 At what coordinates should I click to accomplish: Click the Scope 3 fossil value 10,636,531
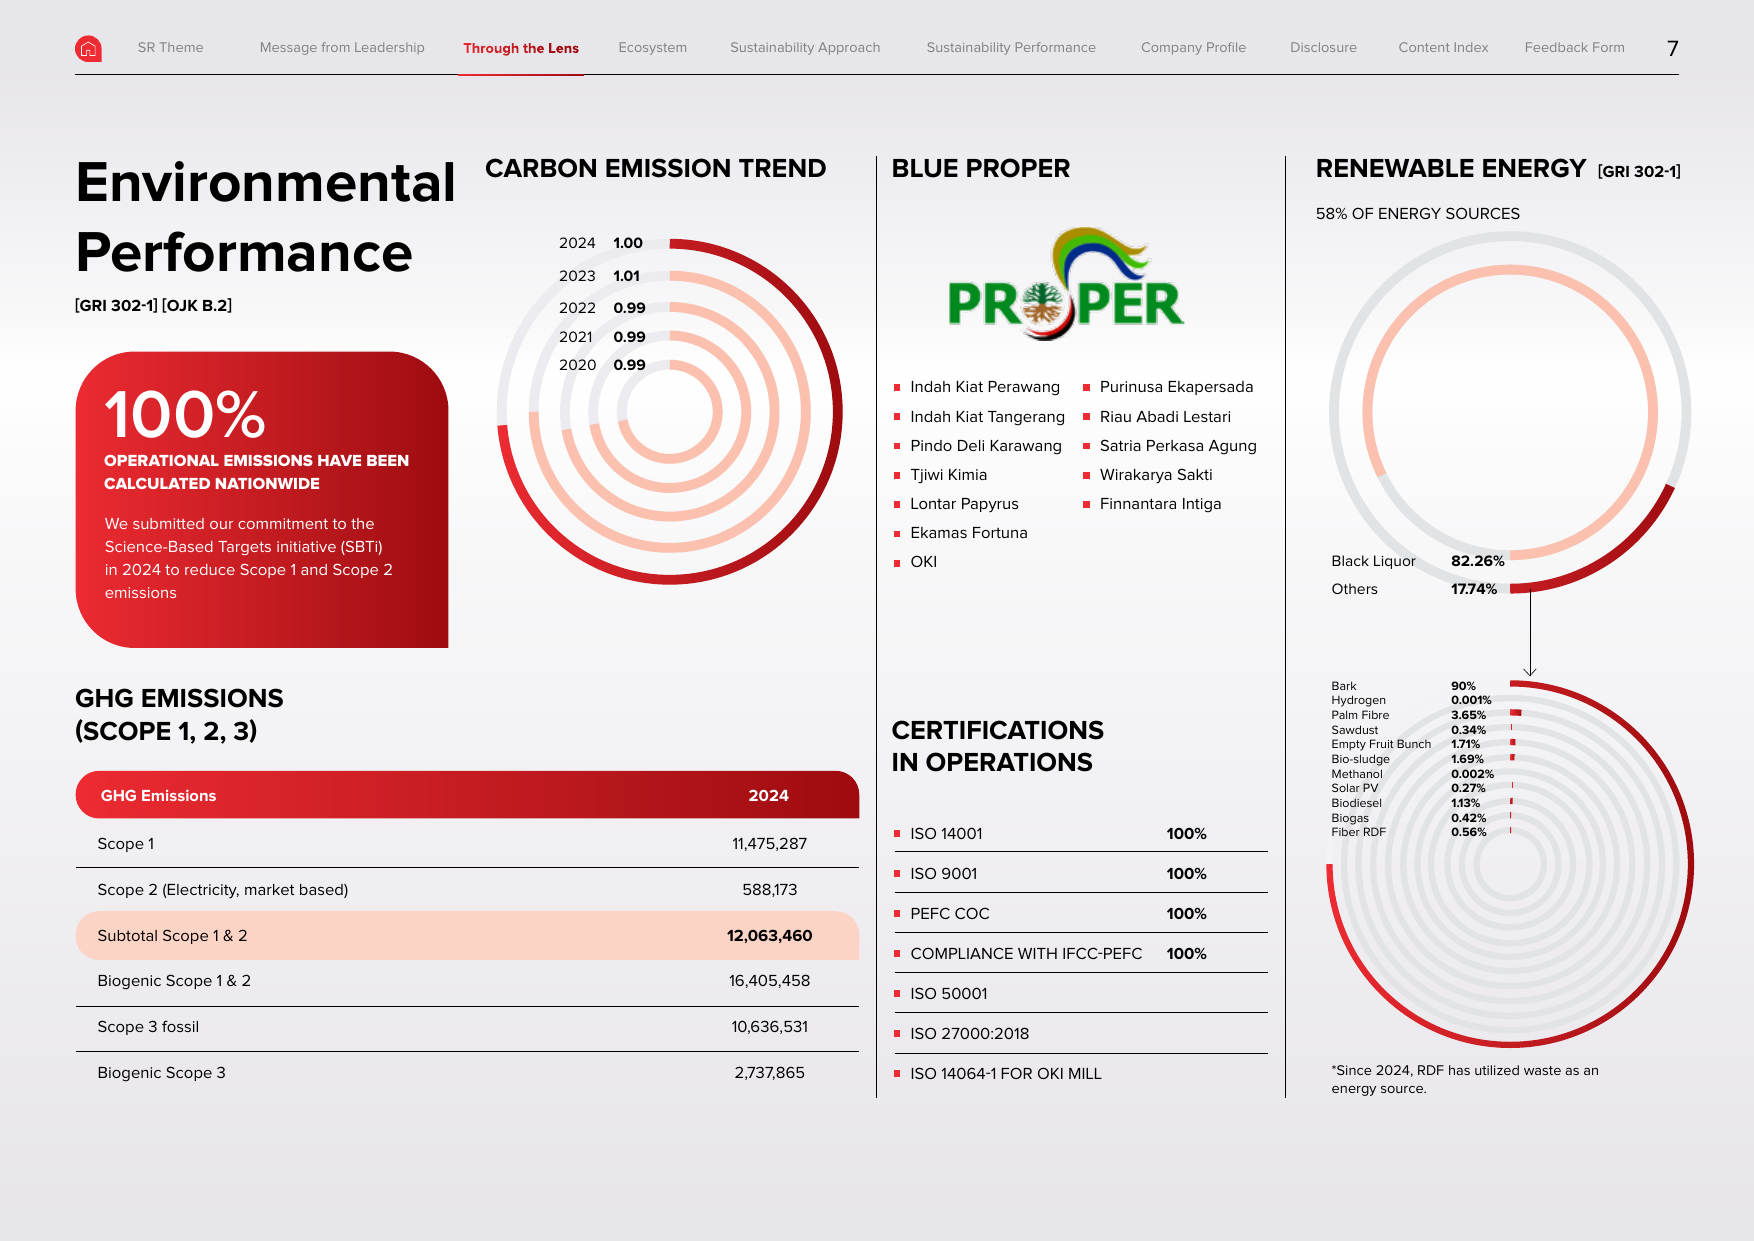pos(769,1027)
